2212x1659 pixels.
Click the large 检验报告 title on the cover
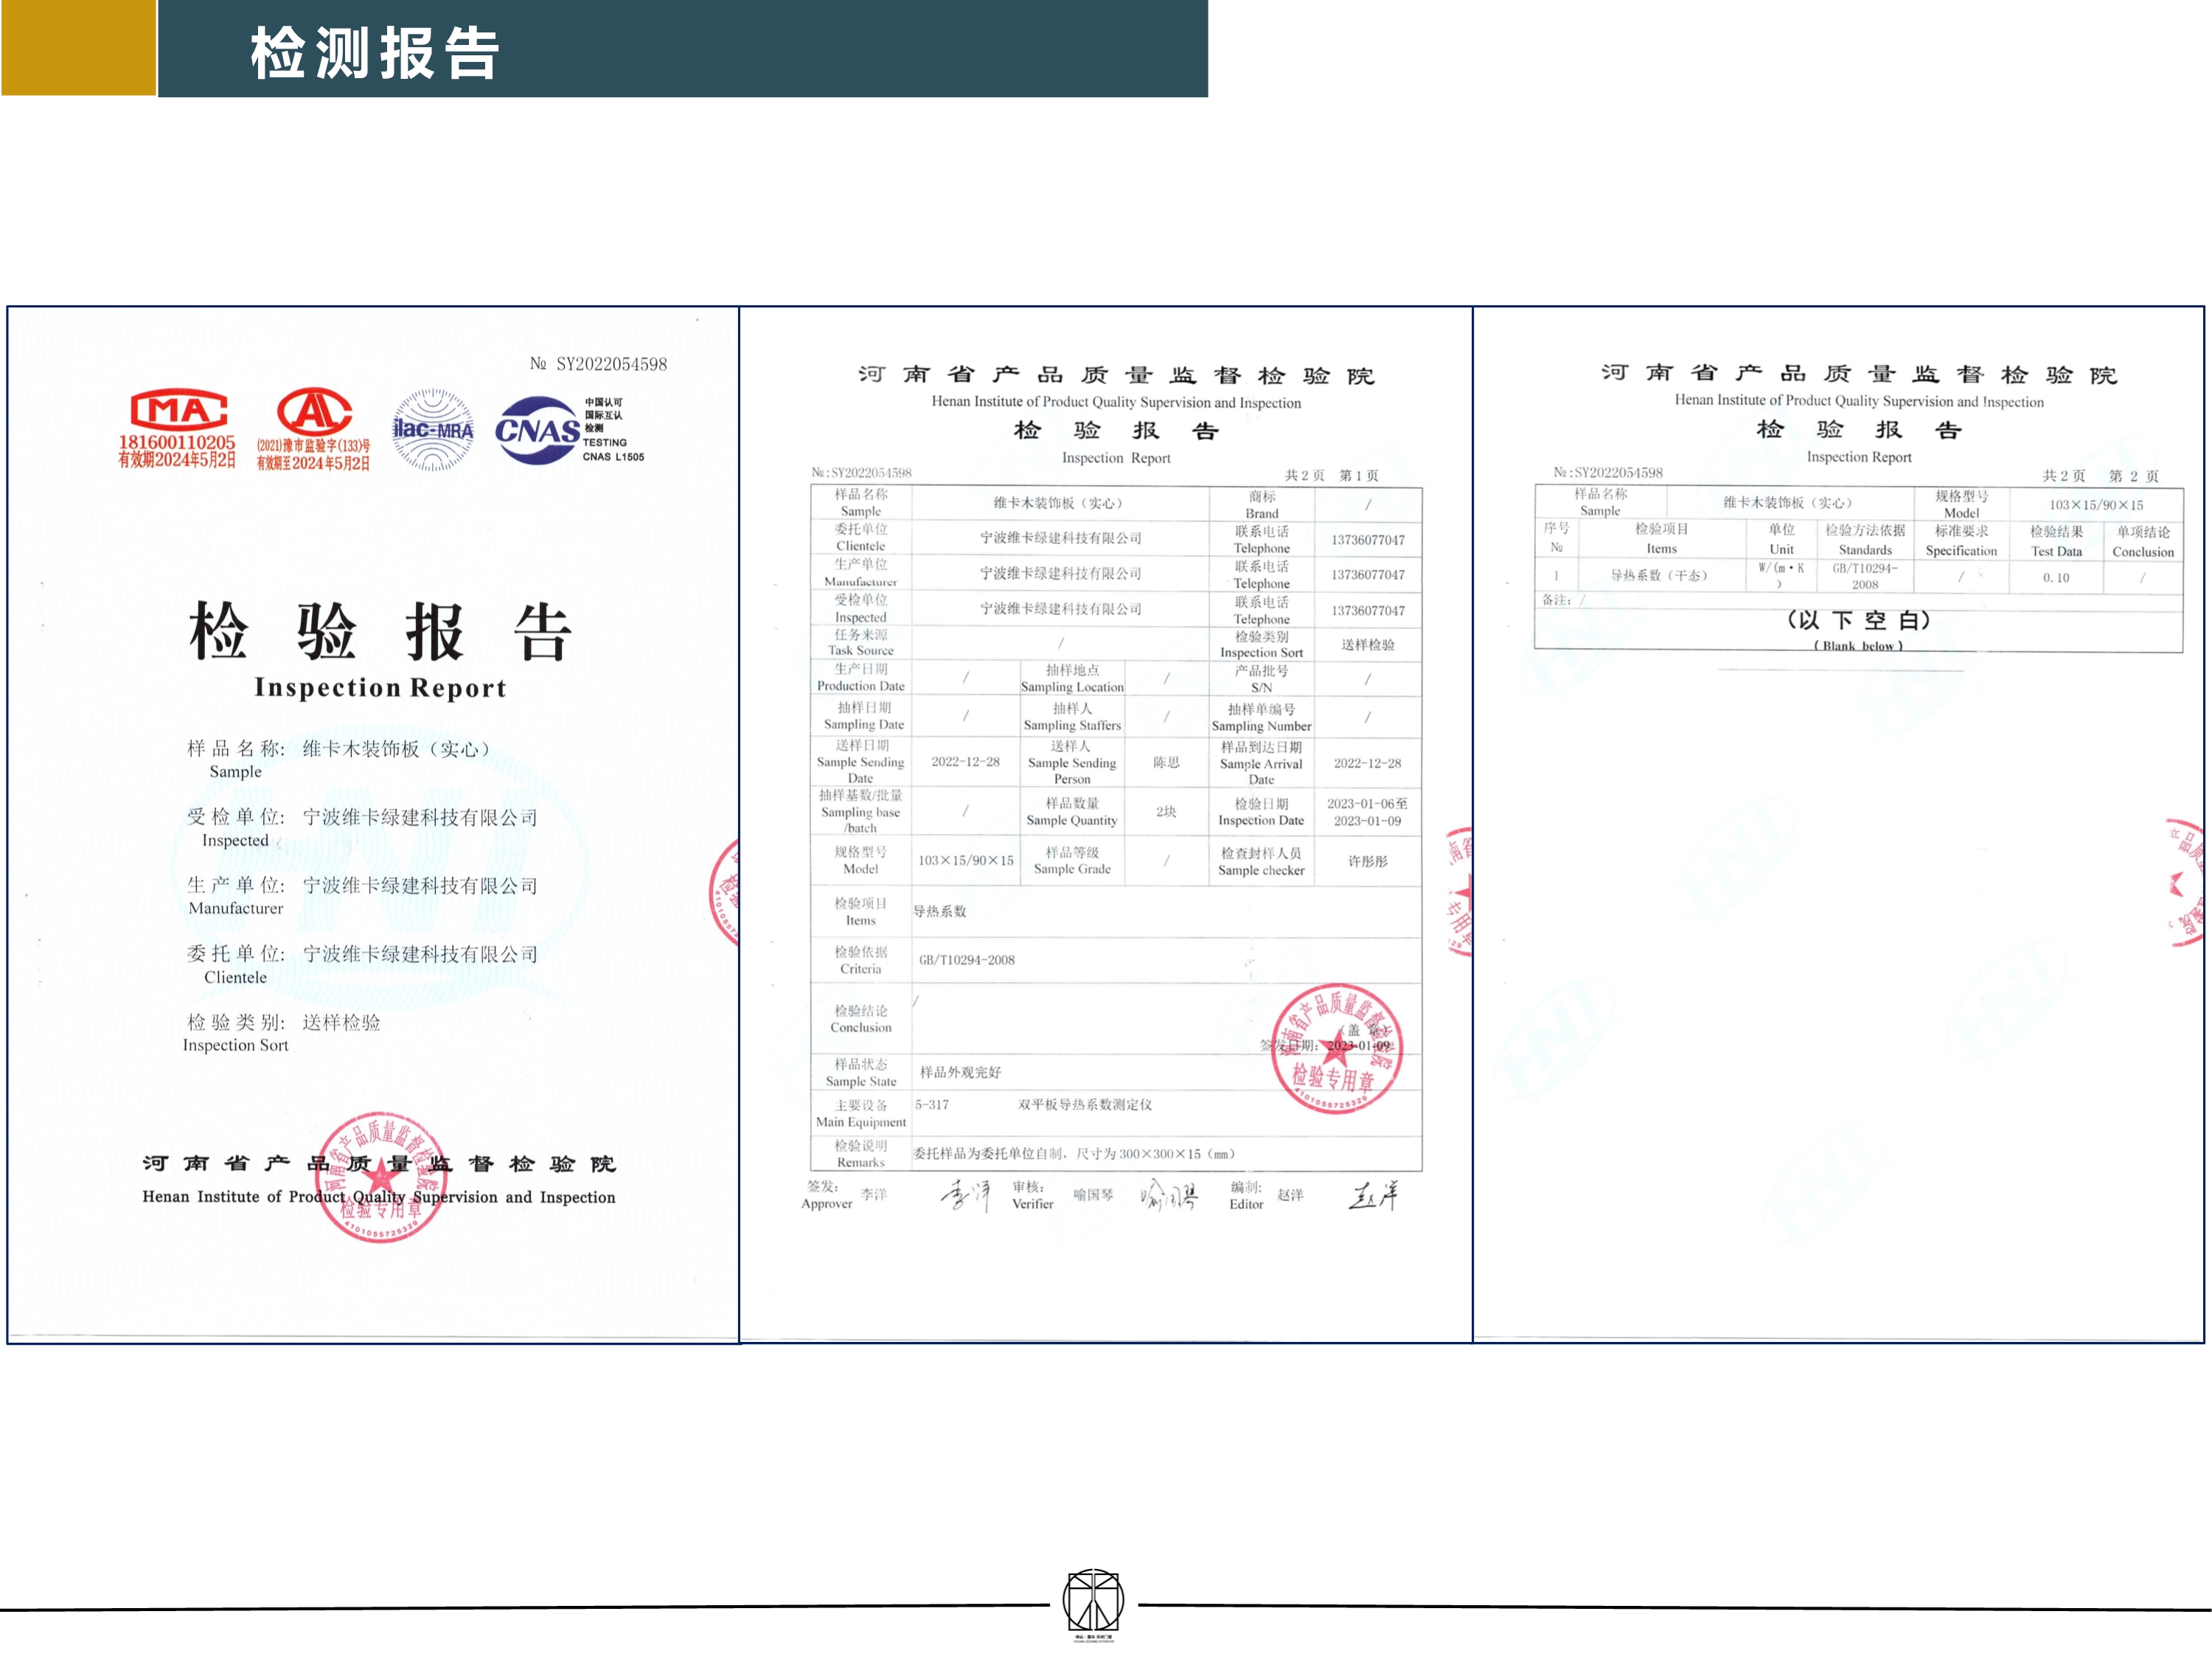tap(381, 631)
